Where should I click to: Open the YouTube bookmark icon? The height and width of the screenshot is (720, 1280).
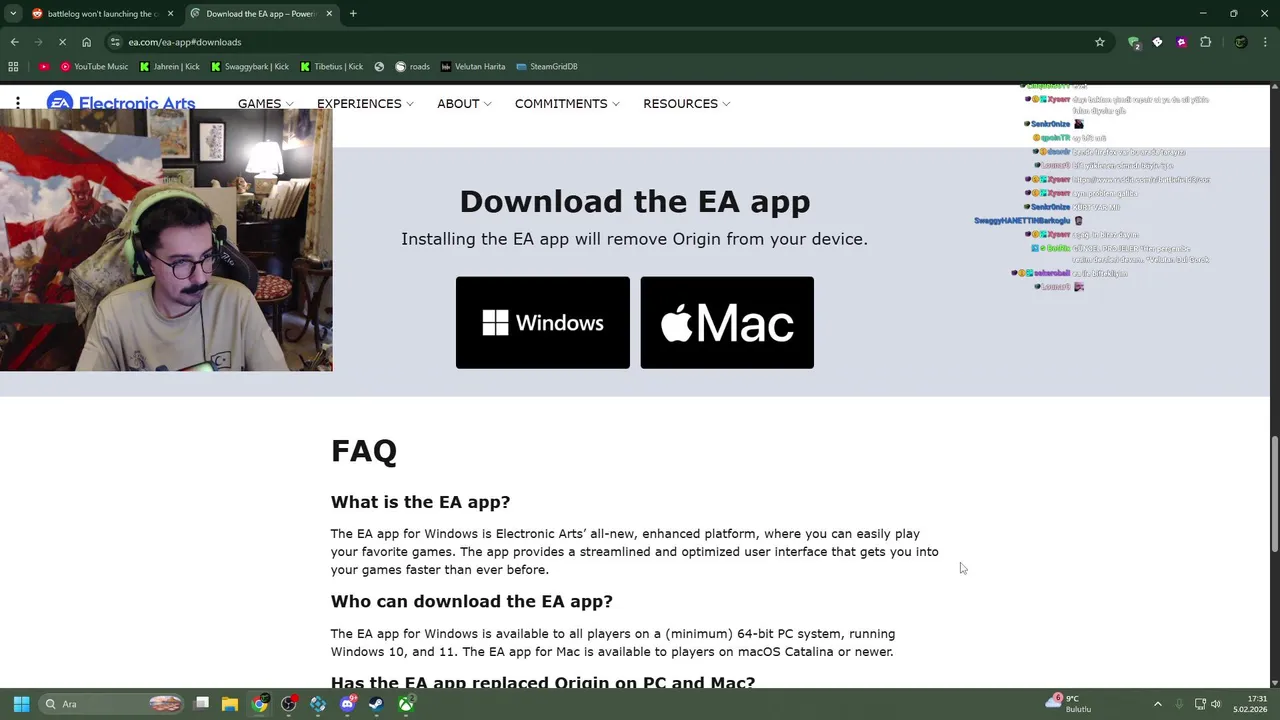44,67
